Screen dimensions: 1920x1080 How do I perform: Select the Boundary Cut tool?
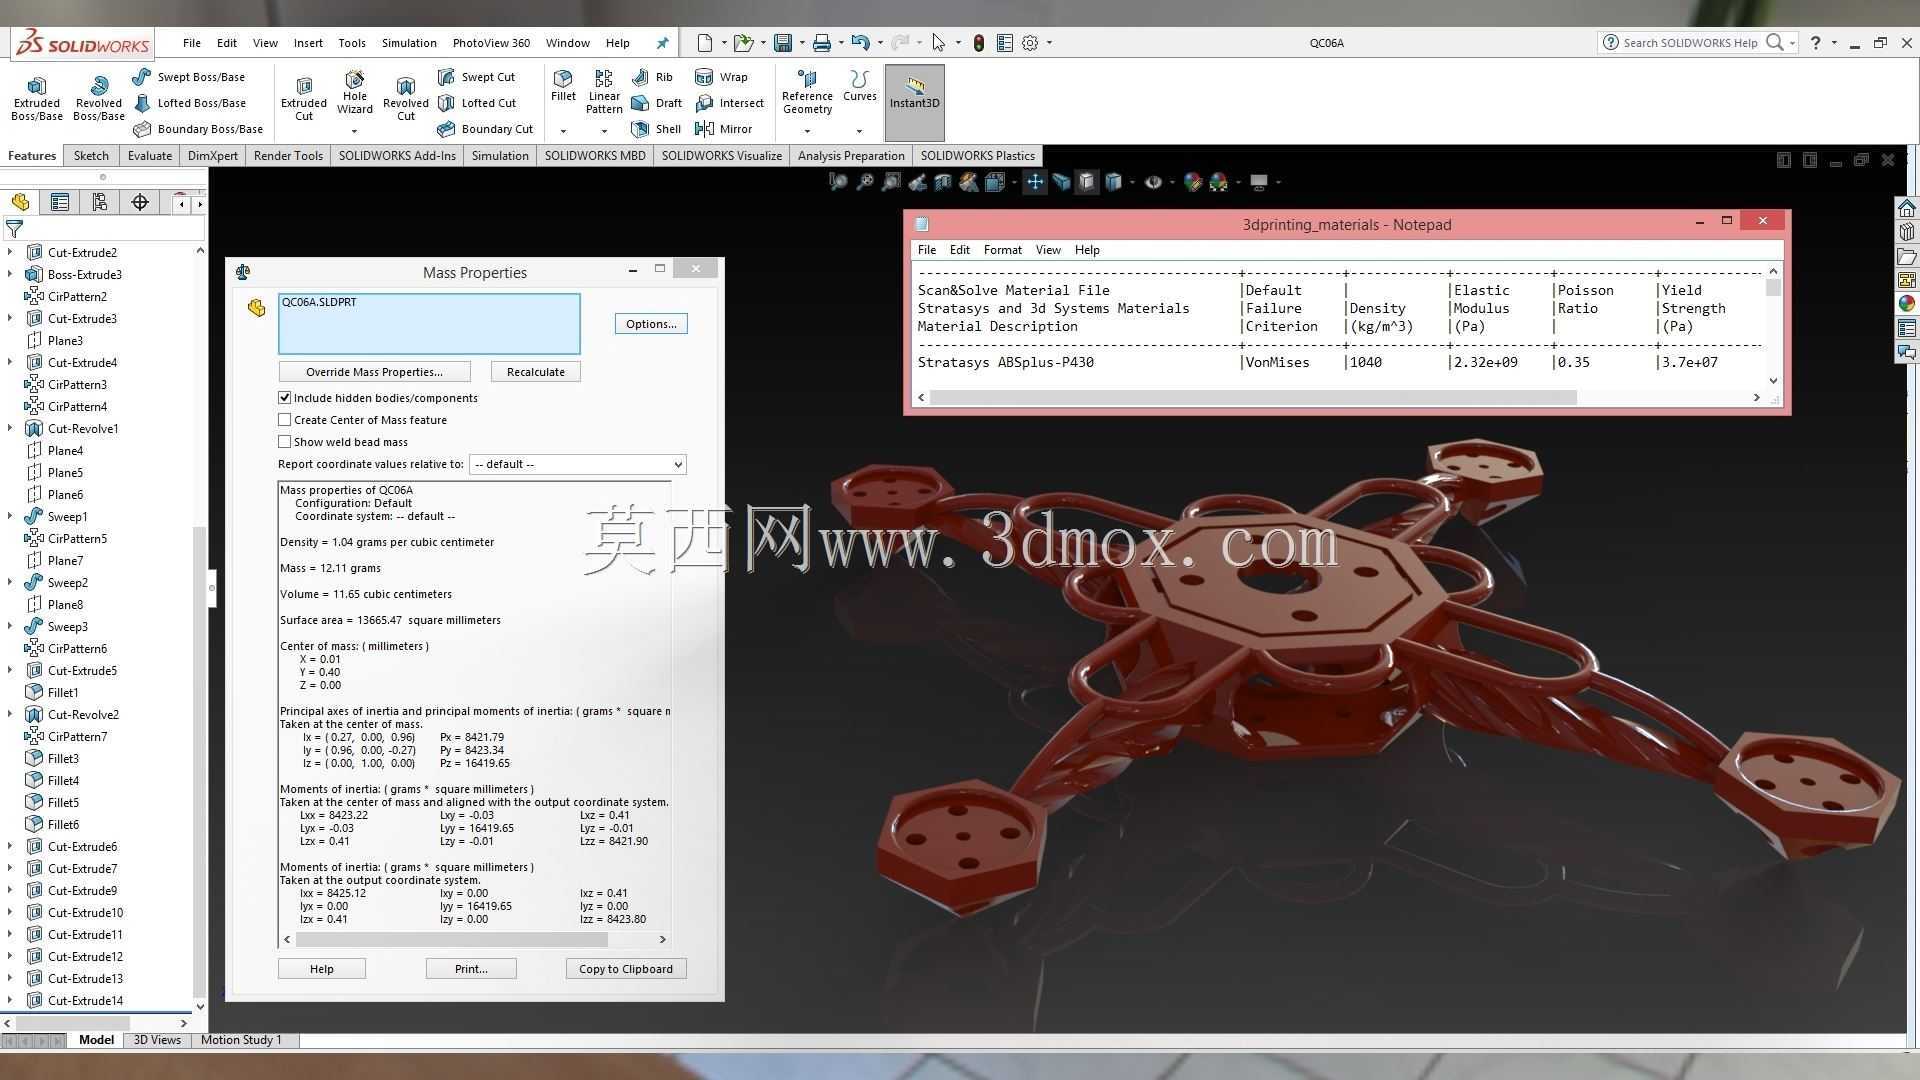coord(485,129)
